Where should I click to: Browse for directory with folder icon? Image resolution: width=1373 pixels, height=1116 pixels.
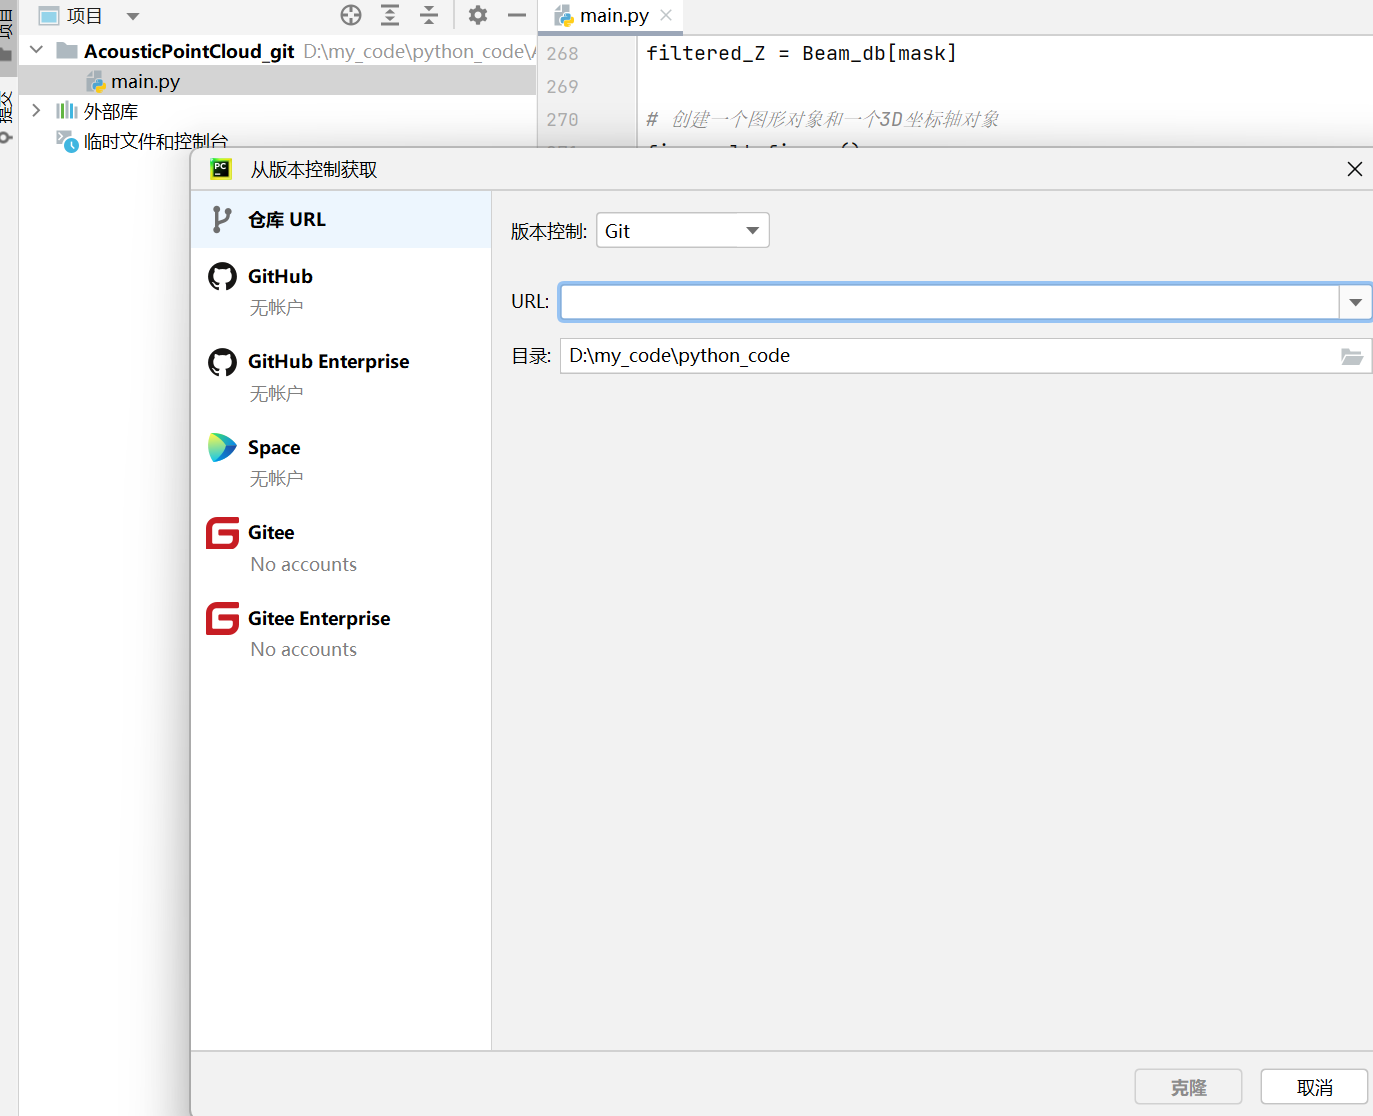tap(1352, 356)
